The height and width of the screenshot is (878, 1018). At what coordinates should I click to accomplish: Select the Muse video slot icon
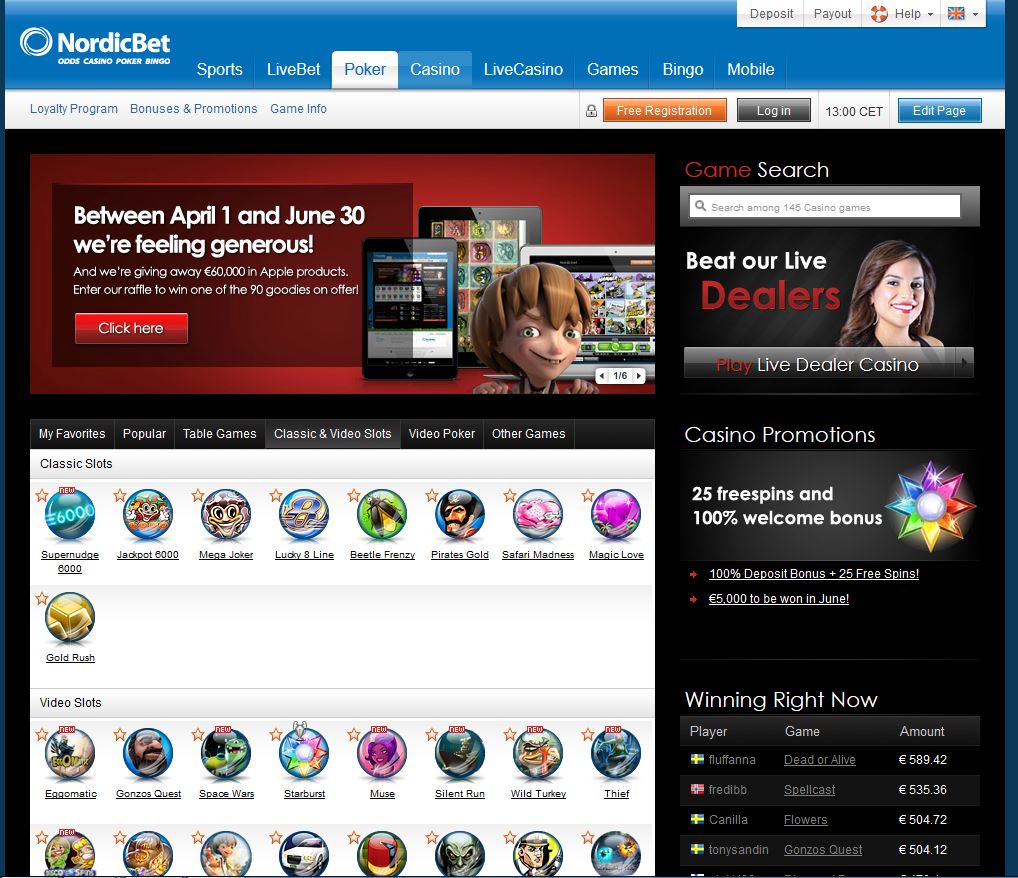point(382,754)
